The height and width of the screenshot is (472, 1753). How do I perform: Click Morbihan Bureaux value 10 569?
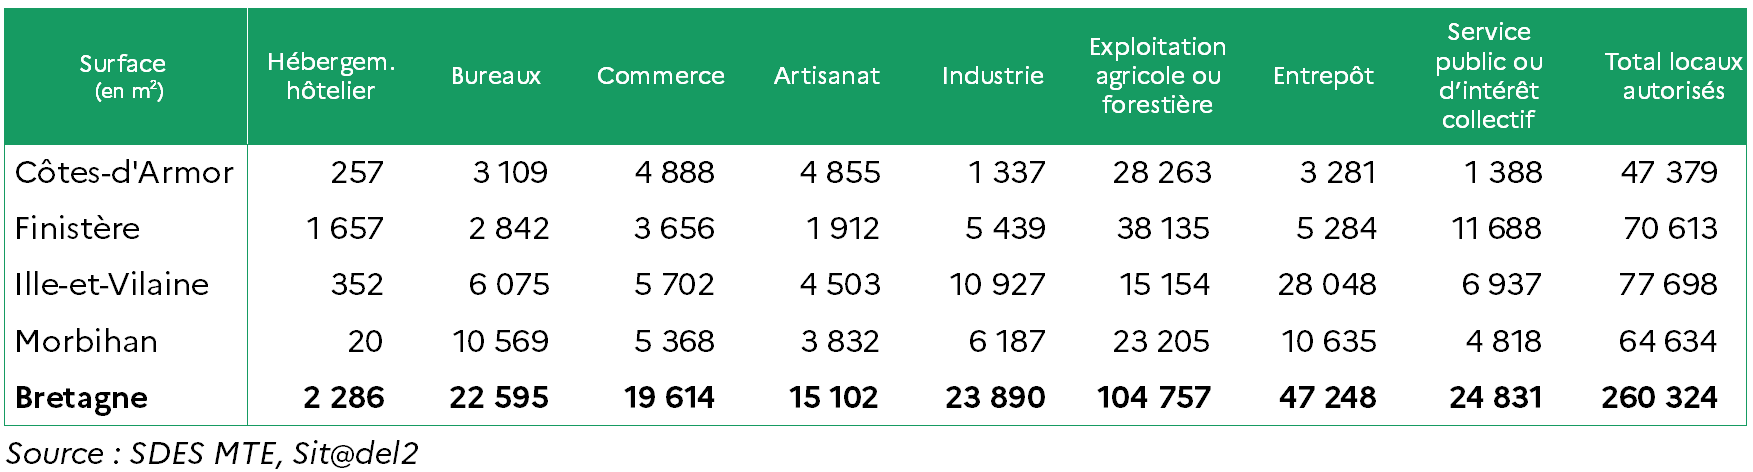tap(500, 341)
